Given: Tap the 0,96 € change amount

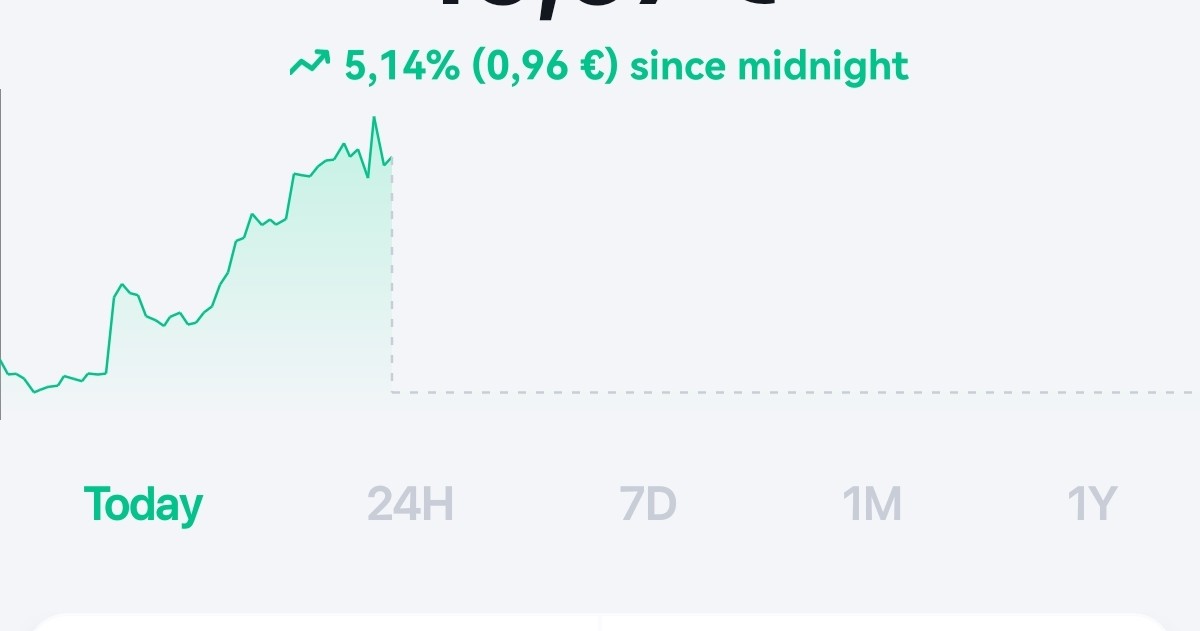Looking at the screenshot, I should [x=544, y=66].
